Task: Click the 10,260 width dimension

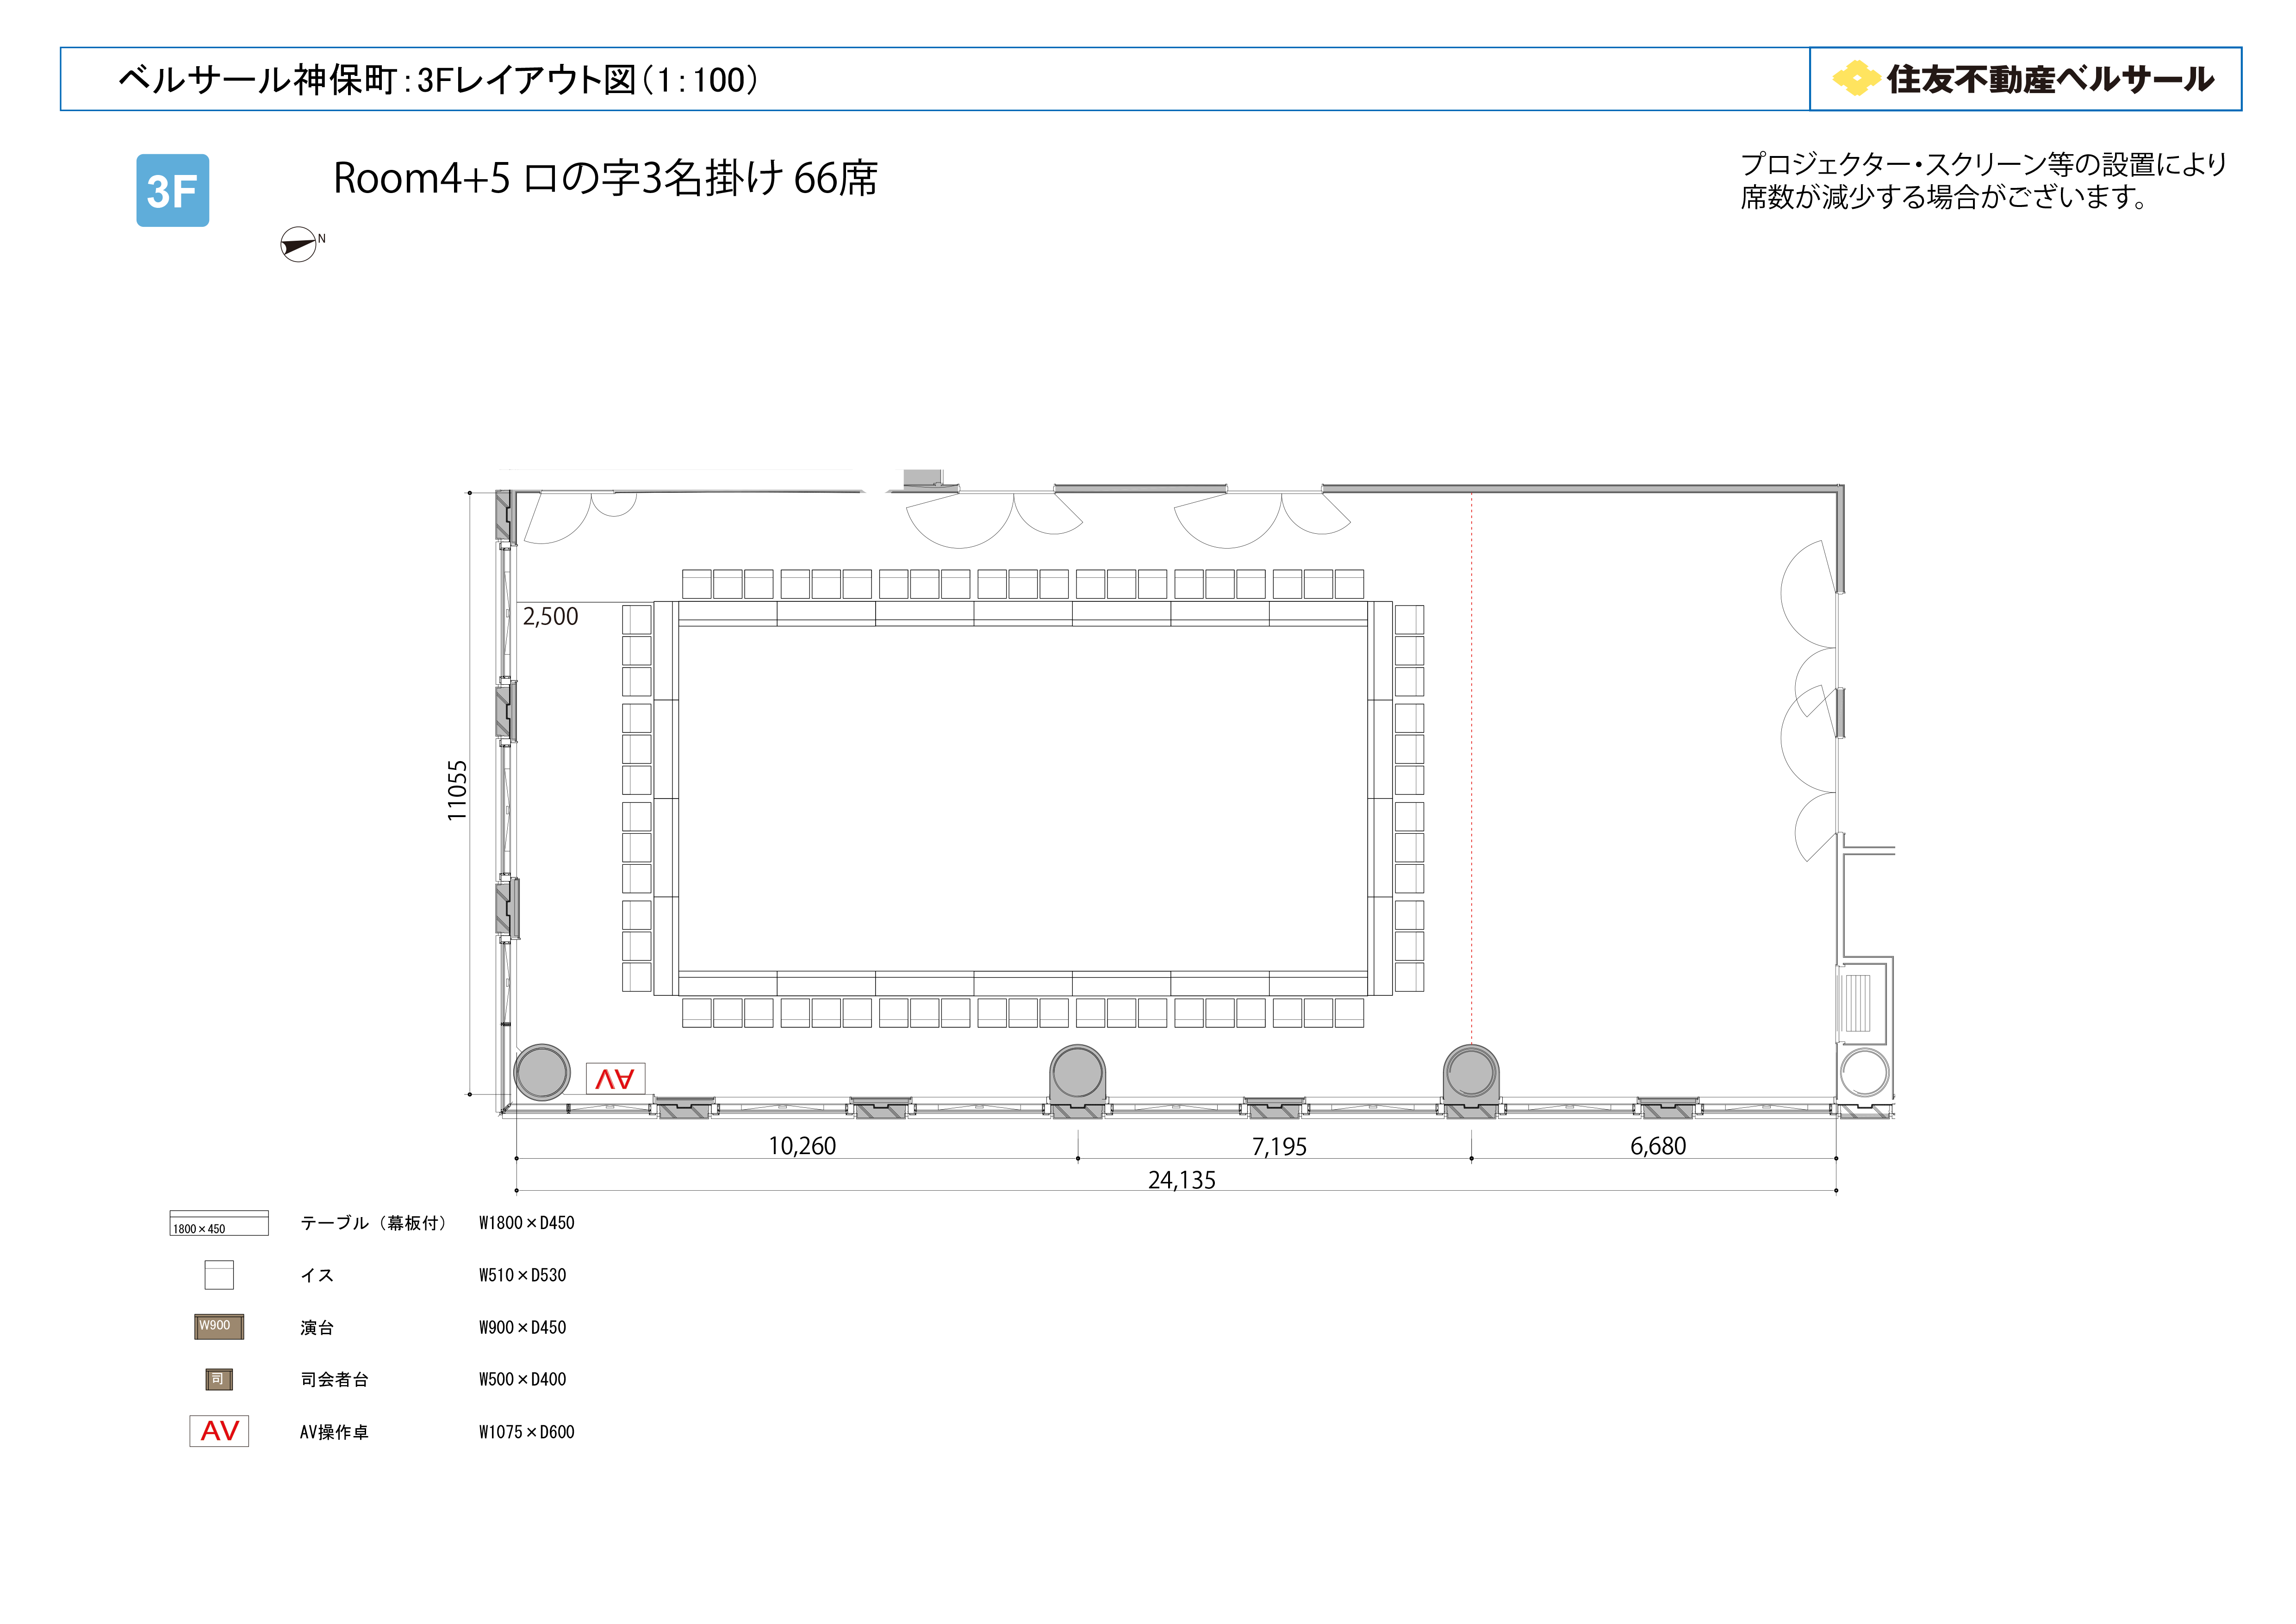Action: 802,1146
